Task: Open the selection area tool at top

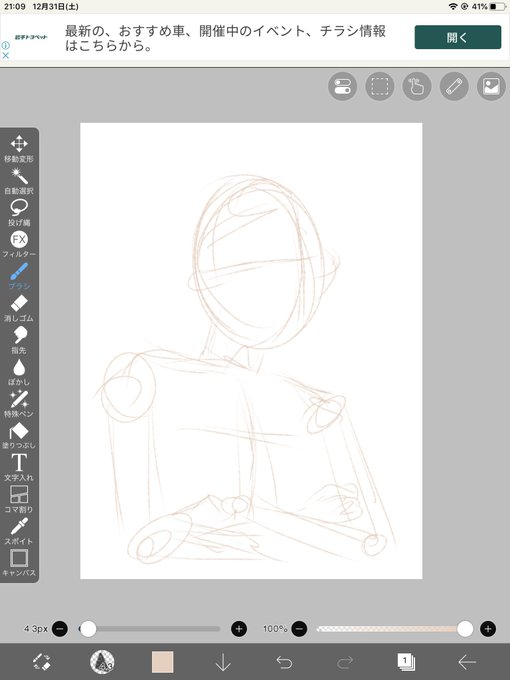Action: pyautogui.click(x=380, y=86)
